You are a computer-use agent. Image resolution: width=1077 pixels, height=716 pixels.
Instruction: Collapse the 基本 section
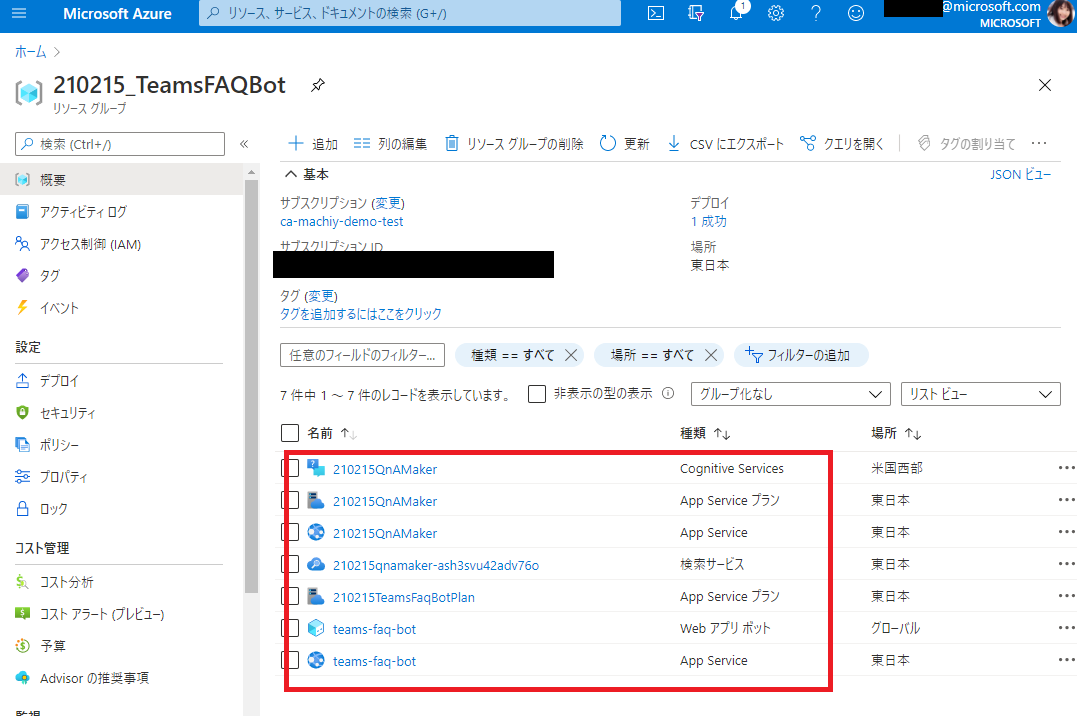tap(289, 173)
